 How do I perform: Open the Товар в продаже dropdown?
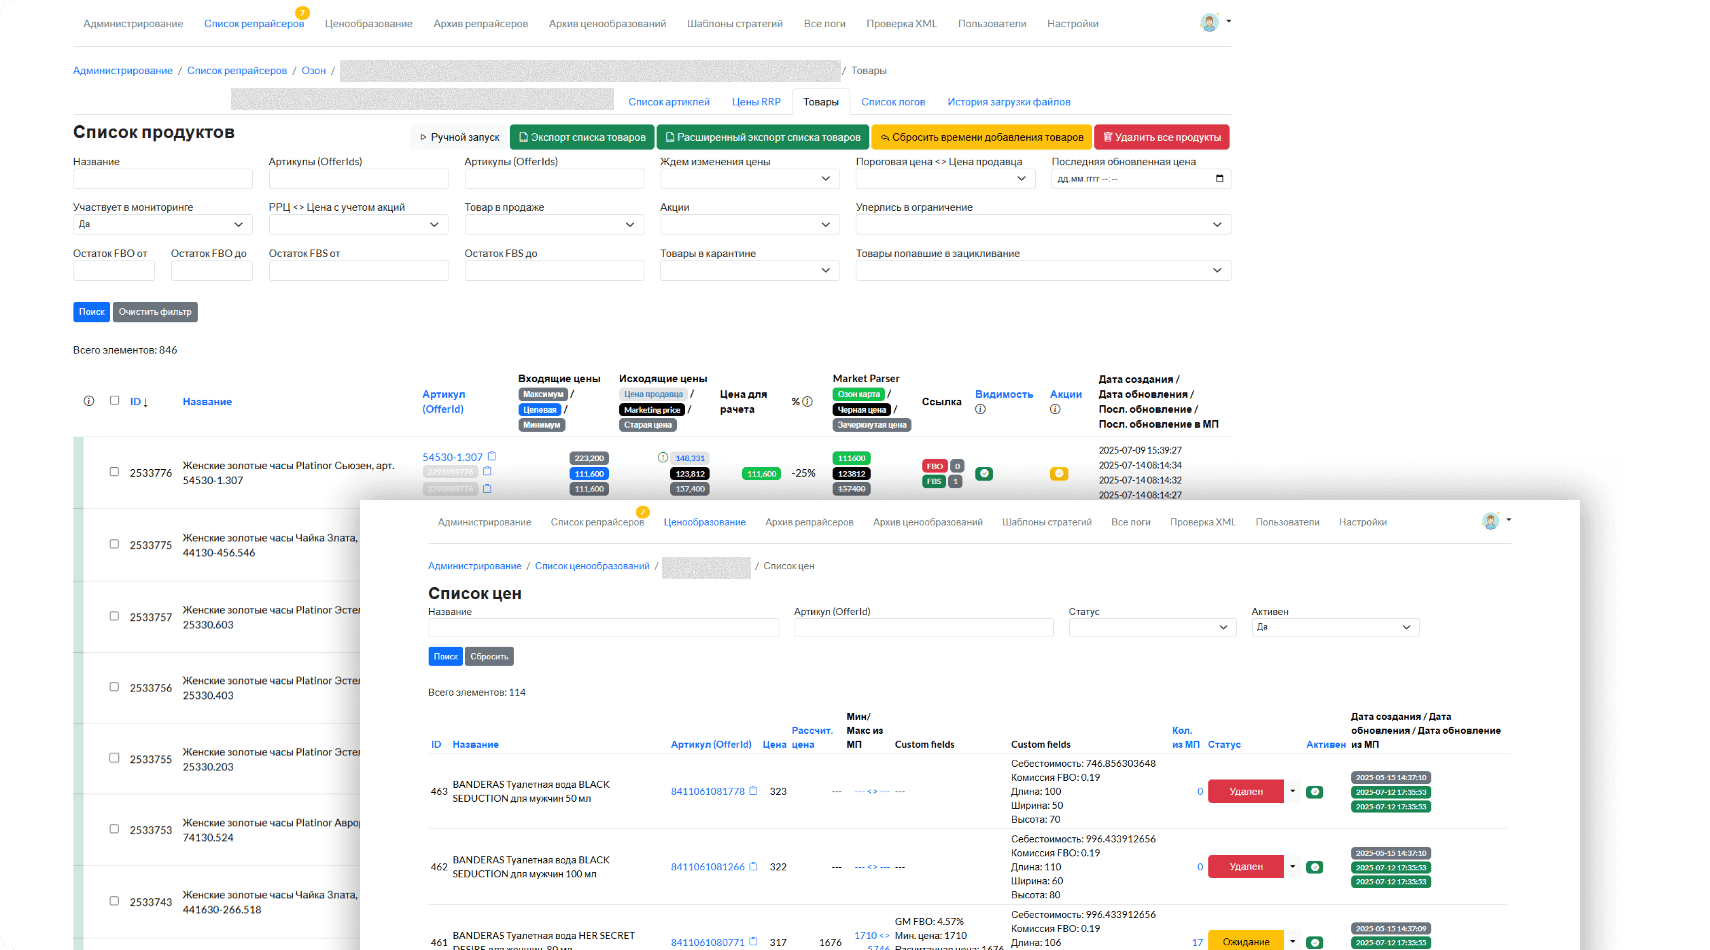click(553, 224)
